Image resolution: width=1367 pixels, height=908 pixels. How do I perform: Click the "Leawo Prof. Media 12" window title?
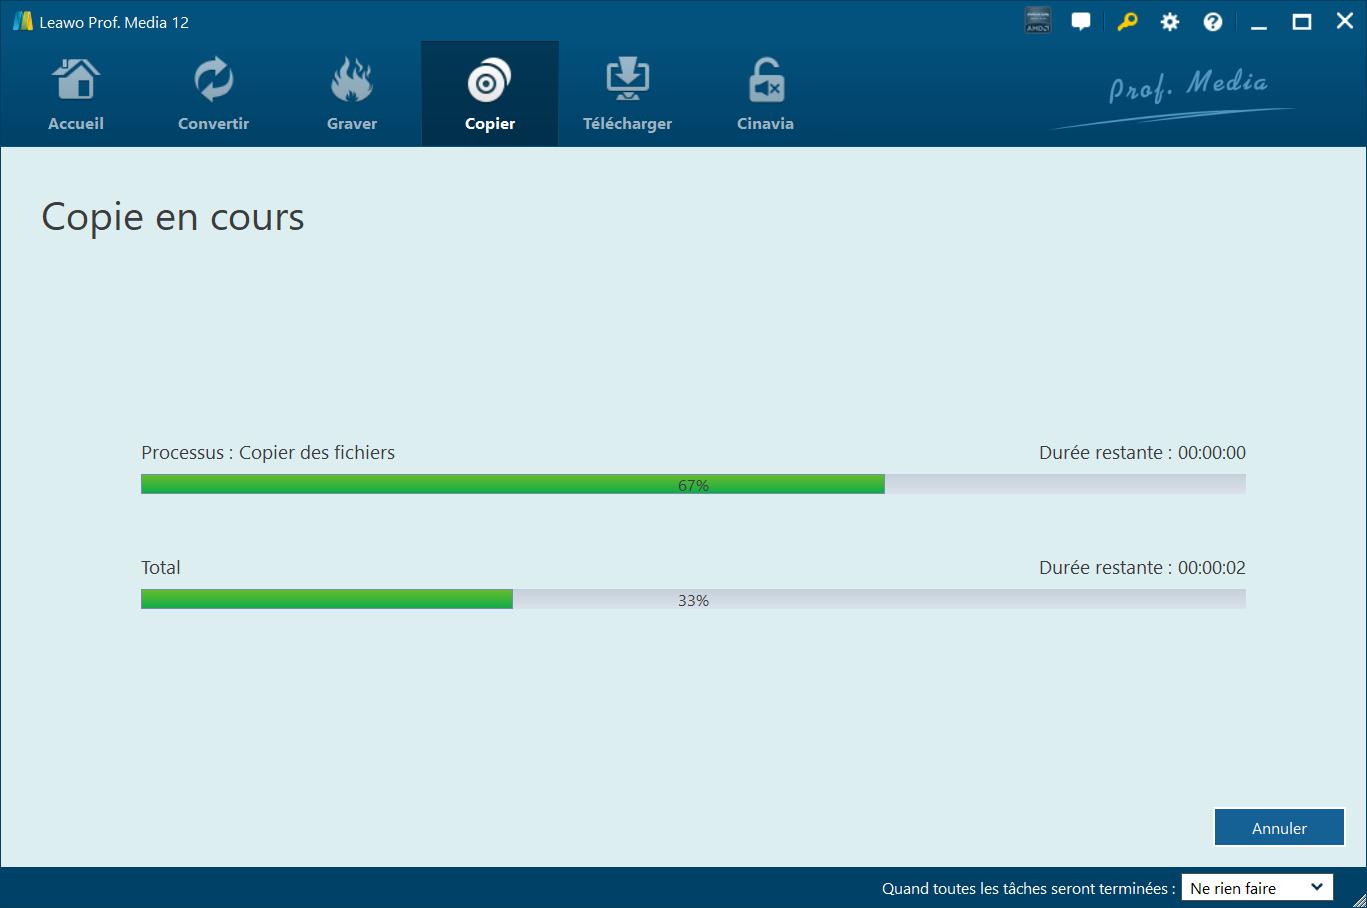[x=114, y=22]
